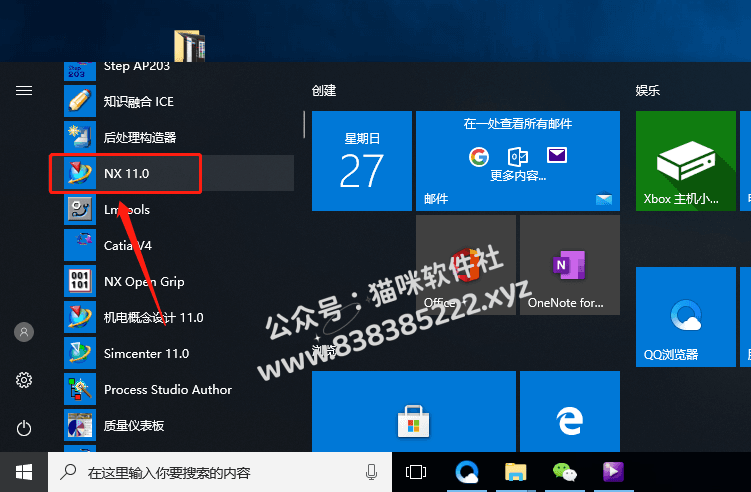751x492 pixels.
Task: Open the OneNote for... tile
Action: coord(570,265)
